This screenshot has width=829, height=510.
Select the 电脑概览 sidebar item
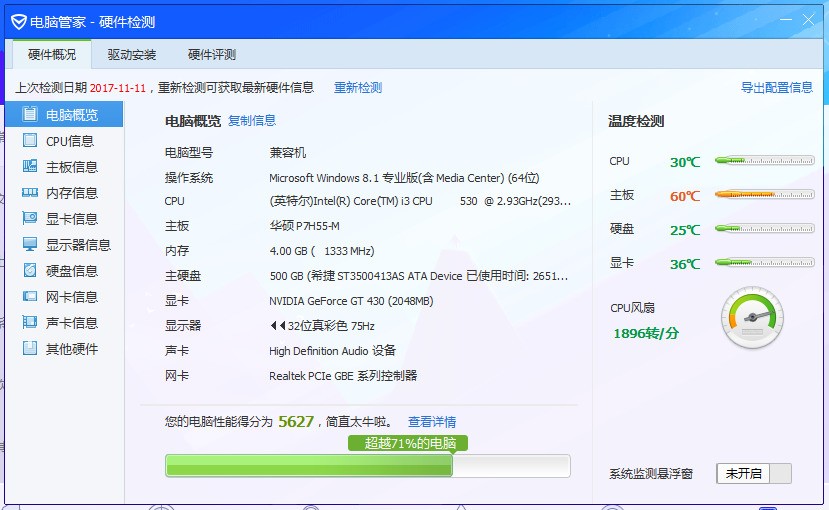(63, 114)
